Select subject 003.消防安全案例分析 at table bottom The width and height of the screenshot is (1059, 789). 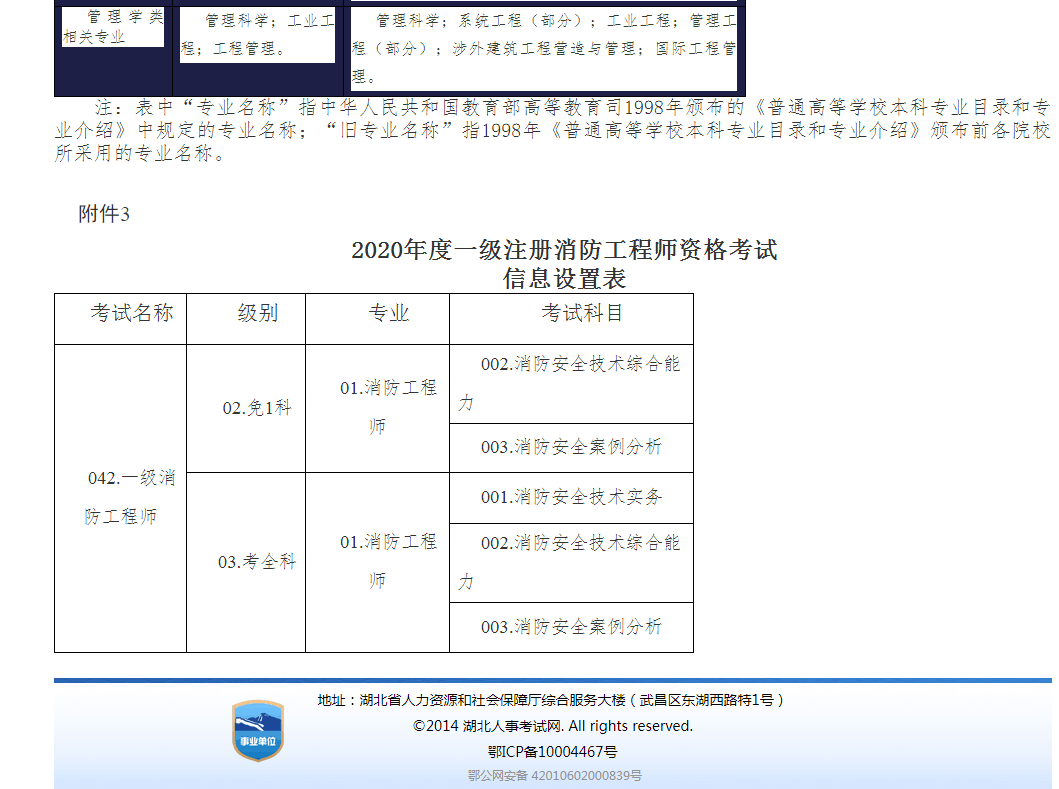pyautogui.click(x=570, y=627)
